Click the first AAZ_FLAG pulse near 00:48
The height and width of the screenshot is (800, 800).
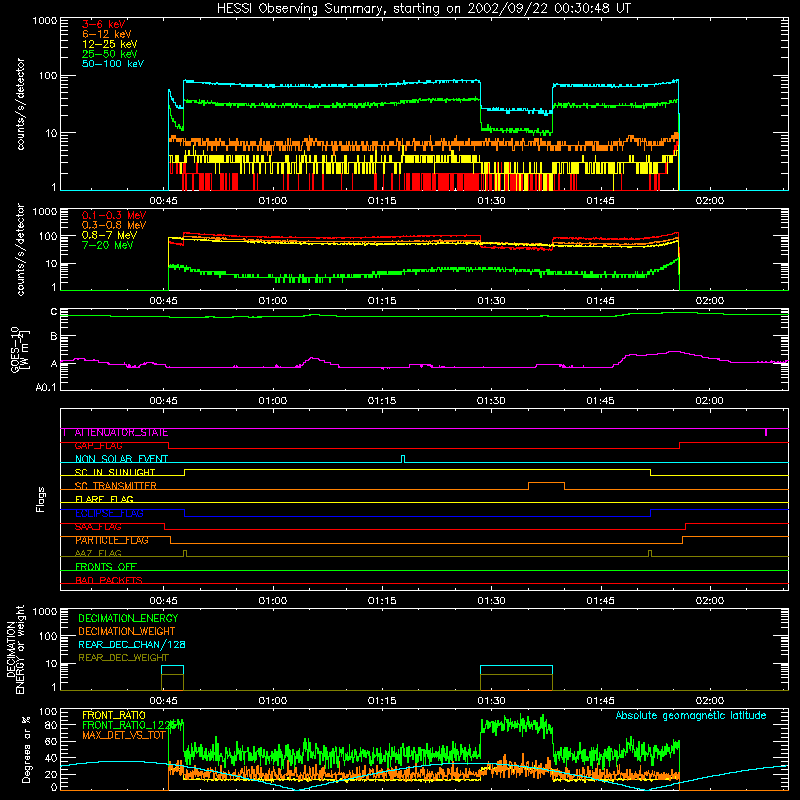click(x=185, y=553)
